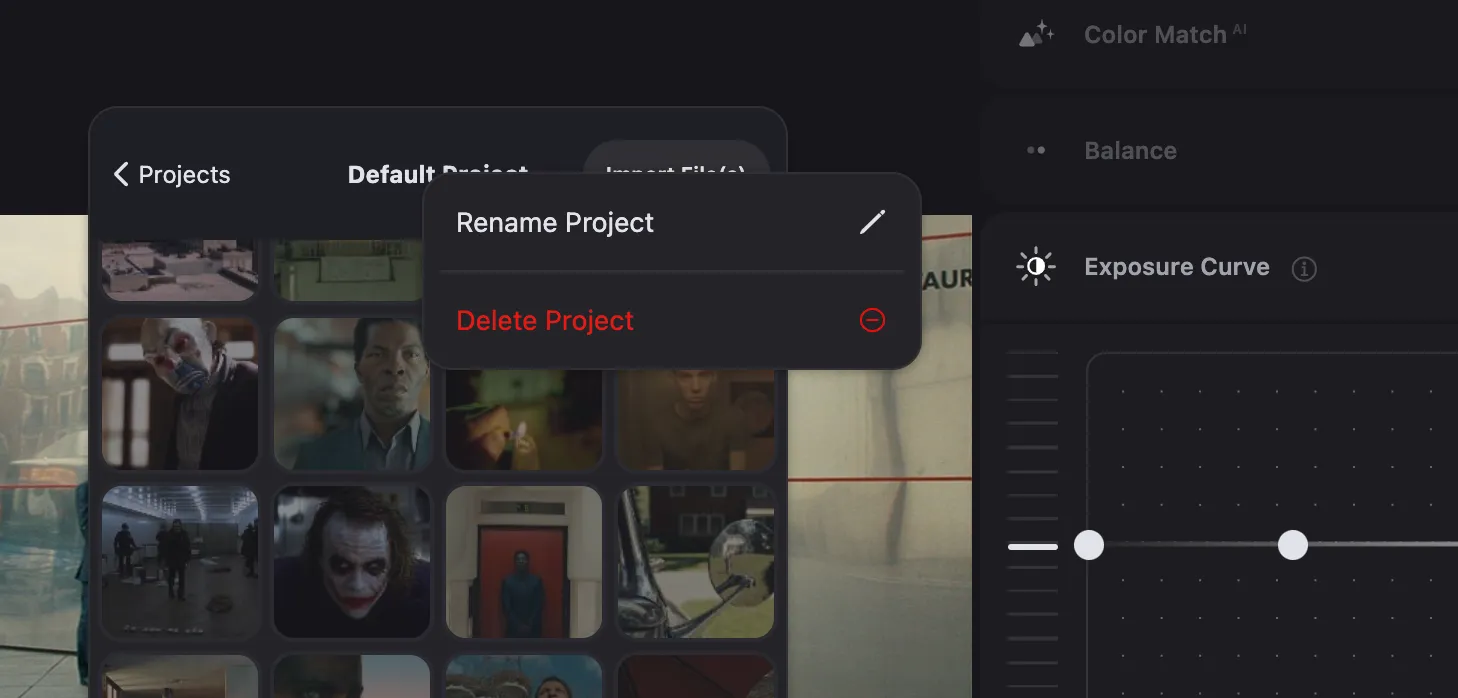The width and height of the screenshot is (1458, 698).
Task: Choose Rename Project from the menu
Action: click(671, 222)
